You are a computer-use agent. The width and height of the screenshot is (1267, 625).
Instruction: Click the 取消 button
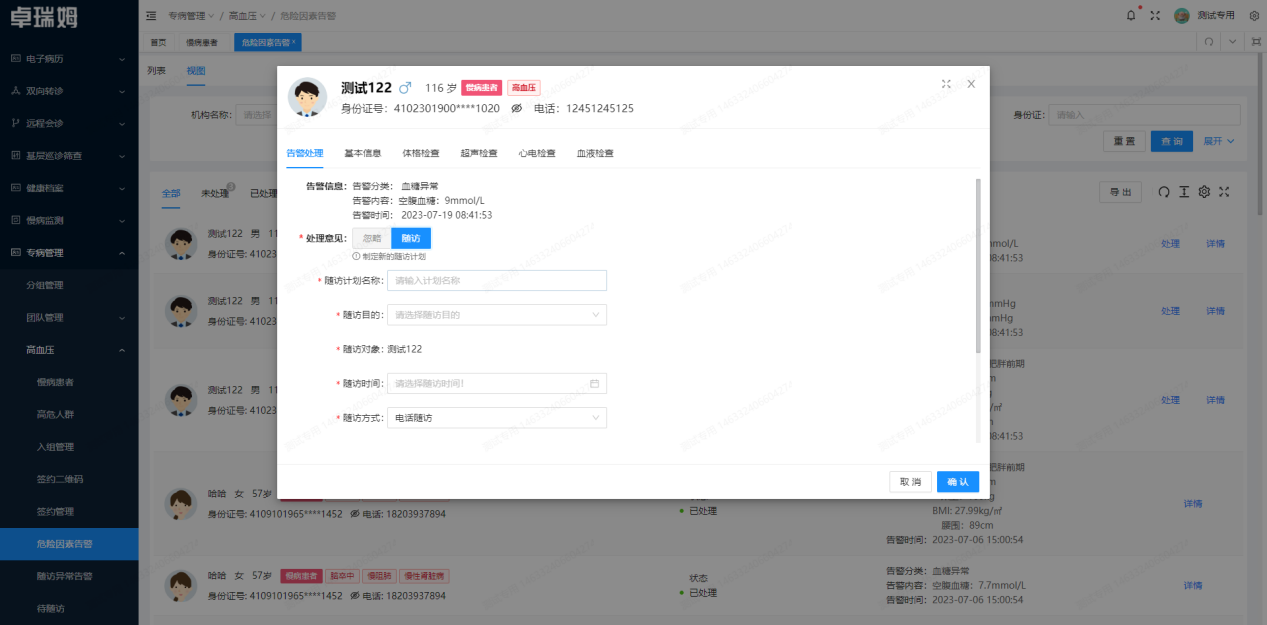pyautogui.click(x=910, y=482)
